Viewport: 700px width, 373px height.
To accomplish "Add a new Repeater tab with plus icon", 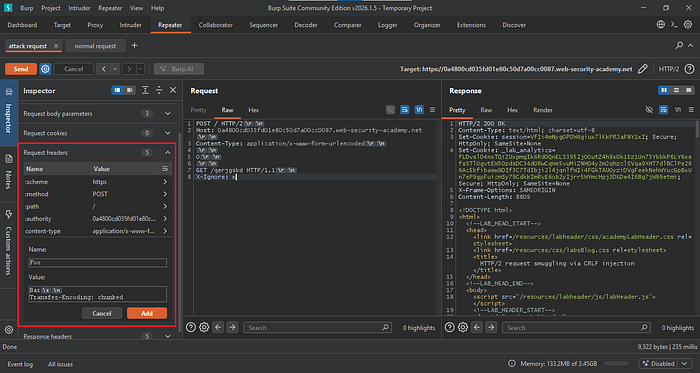I will click(134, 46).
